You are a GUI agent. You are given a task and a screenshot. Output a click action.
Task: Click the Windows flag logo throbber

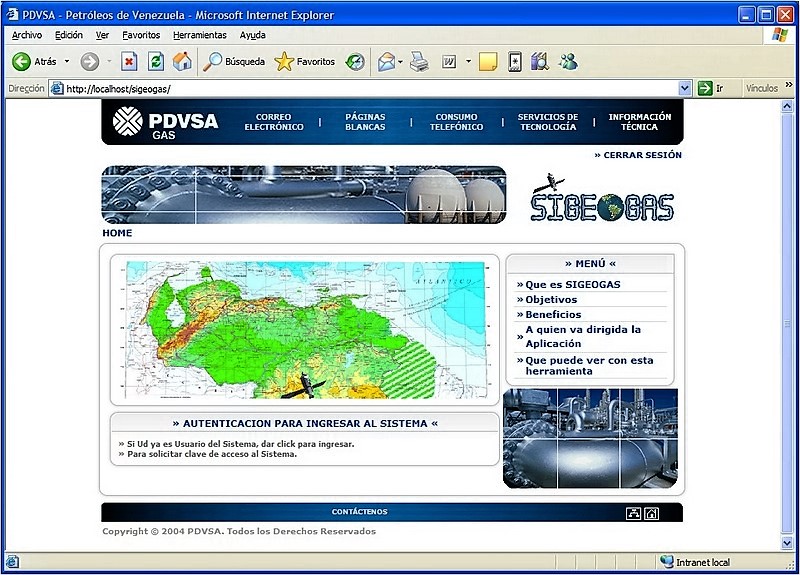coord(779,35)
